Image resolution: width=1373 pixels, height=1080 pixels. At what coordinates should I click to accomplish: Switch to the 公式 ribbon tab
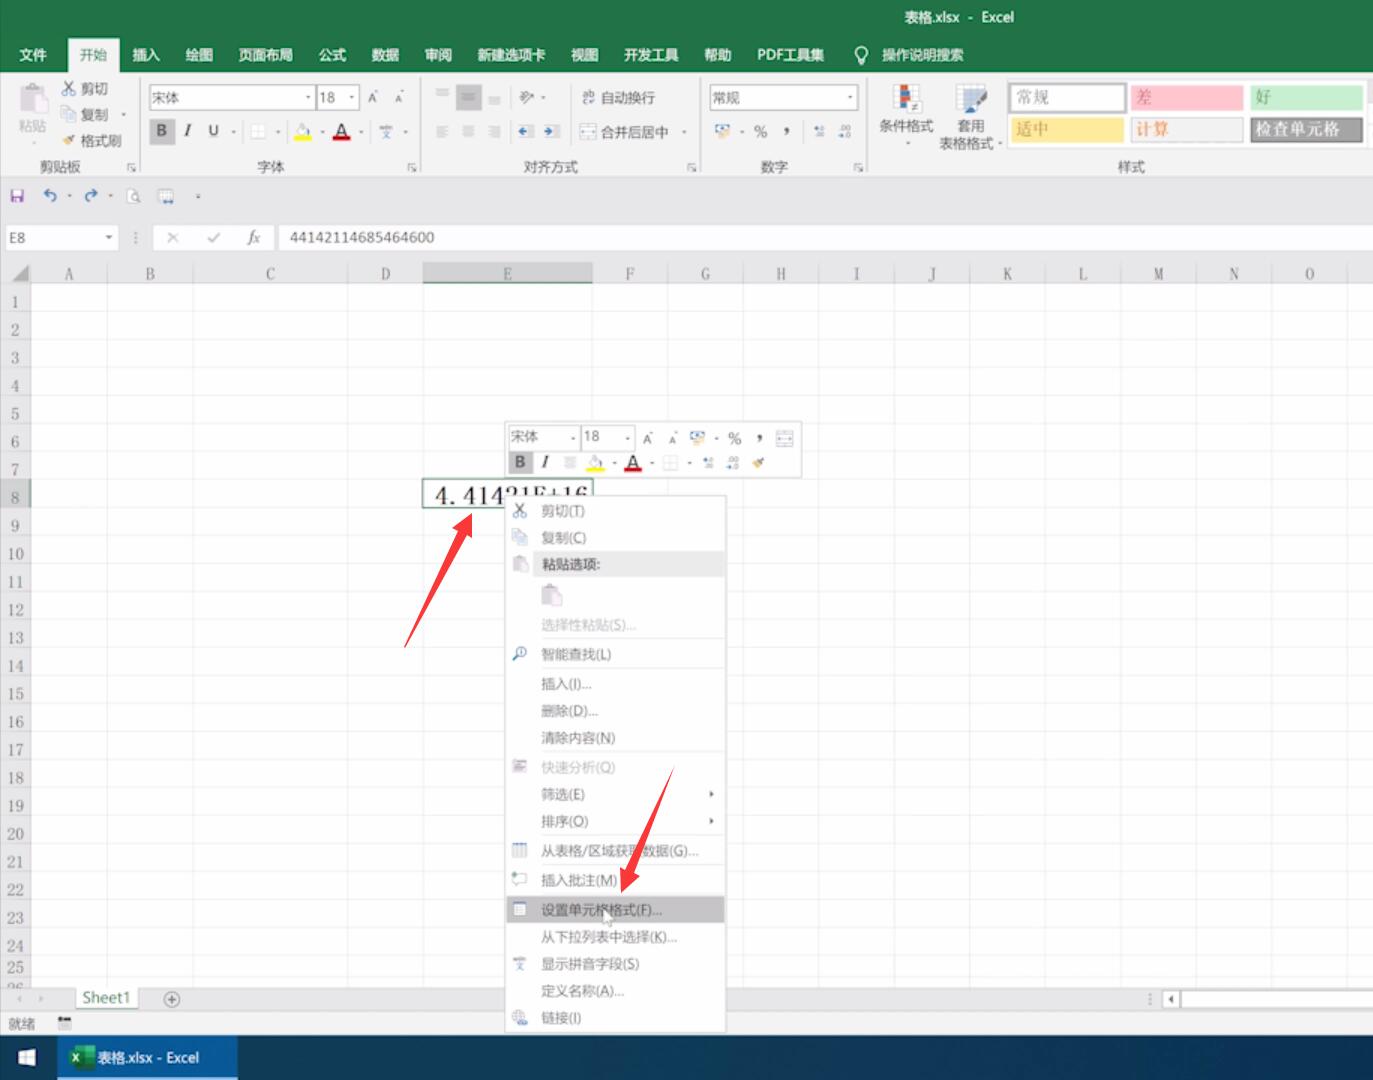pyautogui.click(x=332, y=55)
